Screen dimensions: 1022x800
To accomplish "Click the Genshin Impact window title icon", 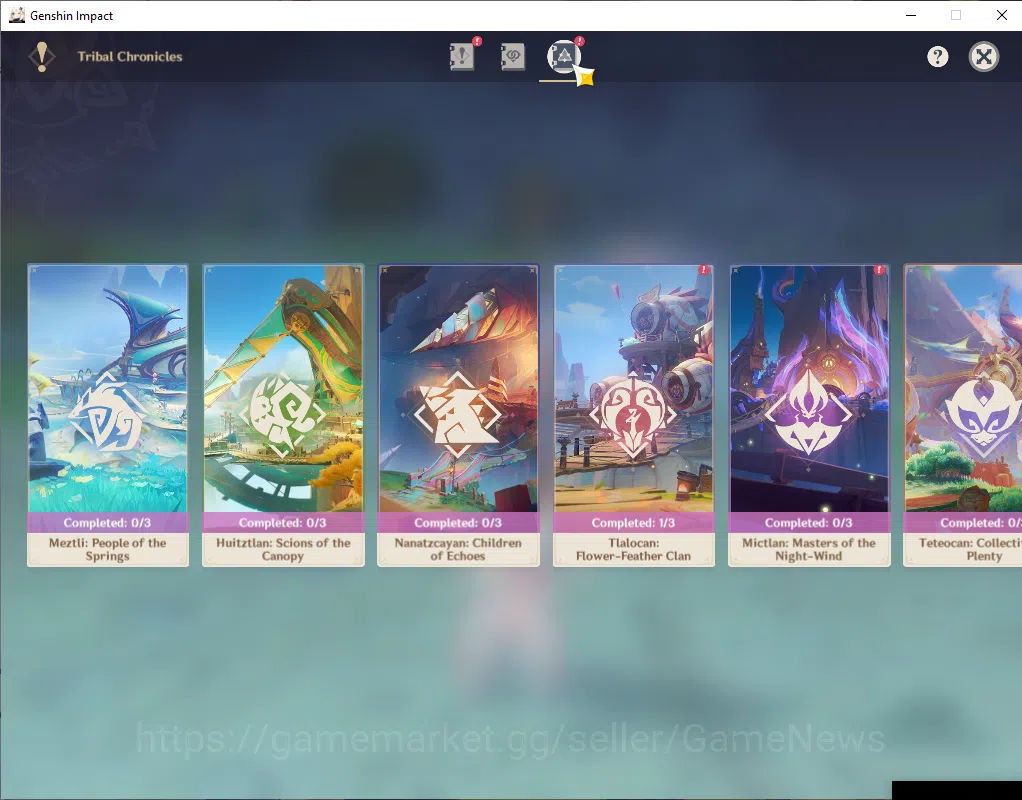I will tap(17, 15).
